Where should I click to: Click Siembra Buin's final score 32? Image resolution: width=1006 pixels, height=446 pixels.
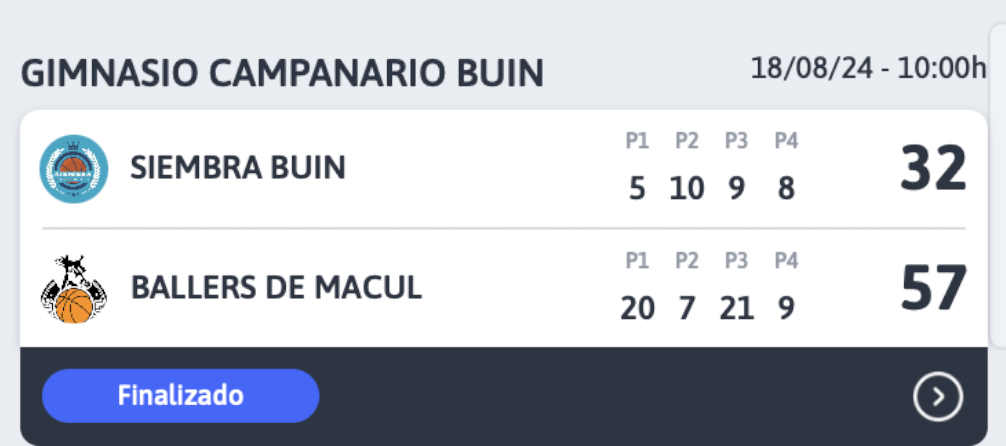point(934,169)
